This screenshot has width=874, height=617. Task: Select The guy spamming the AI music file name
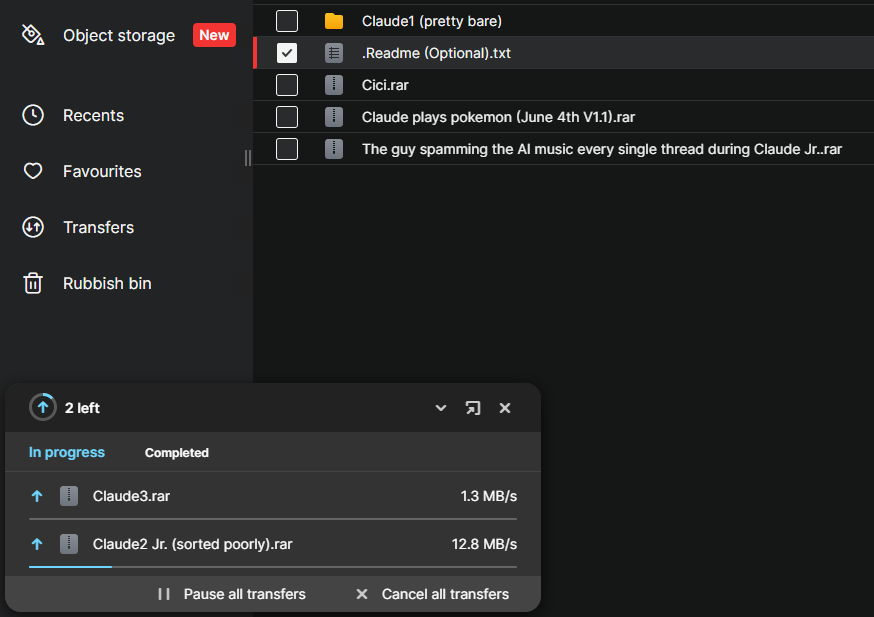click(x=602, y=149)
